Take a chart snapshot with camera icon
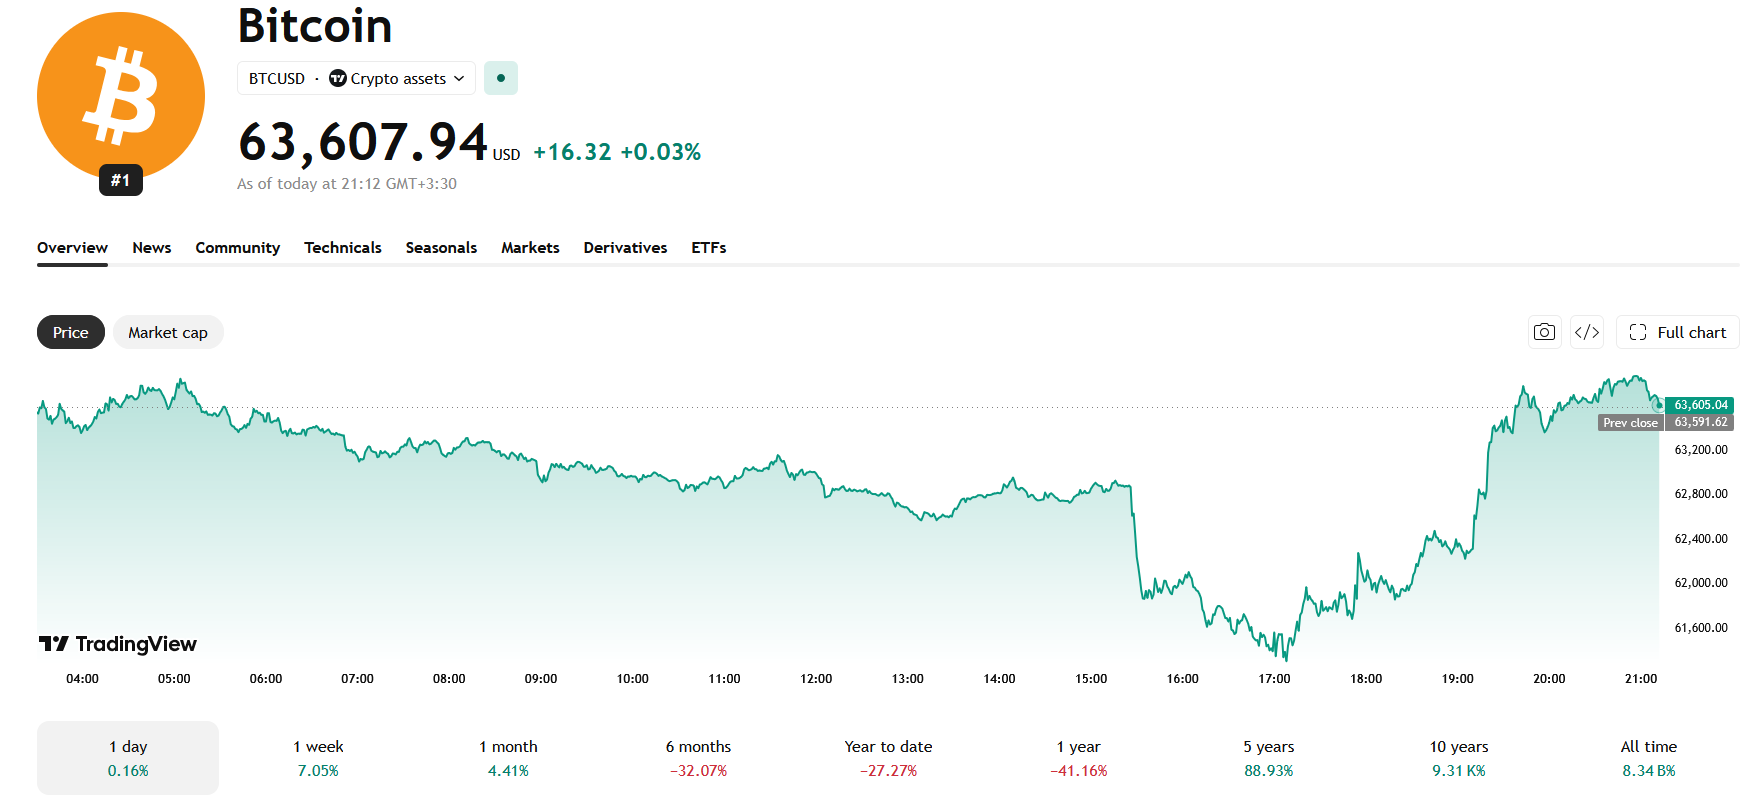Viewport: 1763px width, 809px height. click(x=1544, y=332)
